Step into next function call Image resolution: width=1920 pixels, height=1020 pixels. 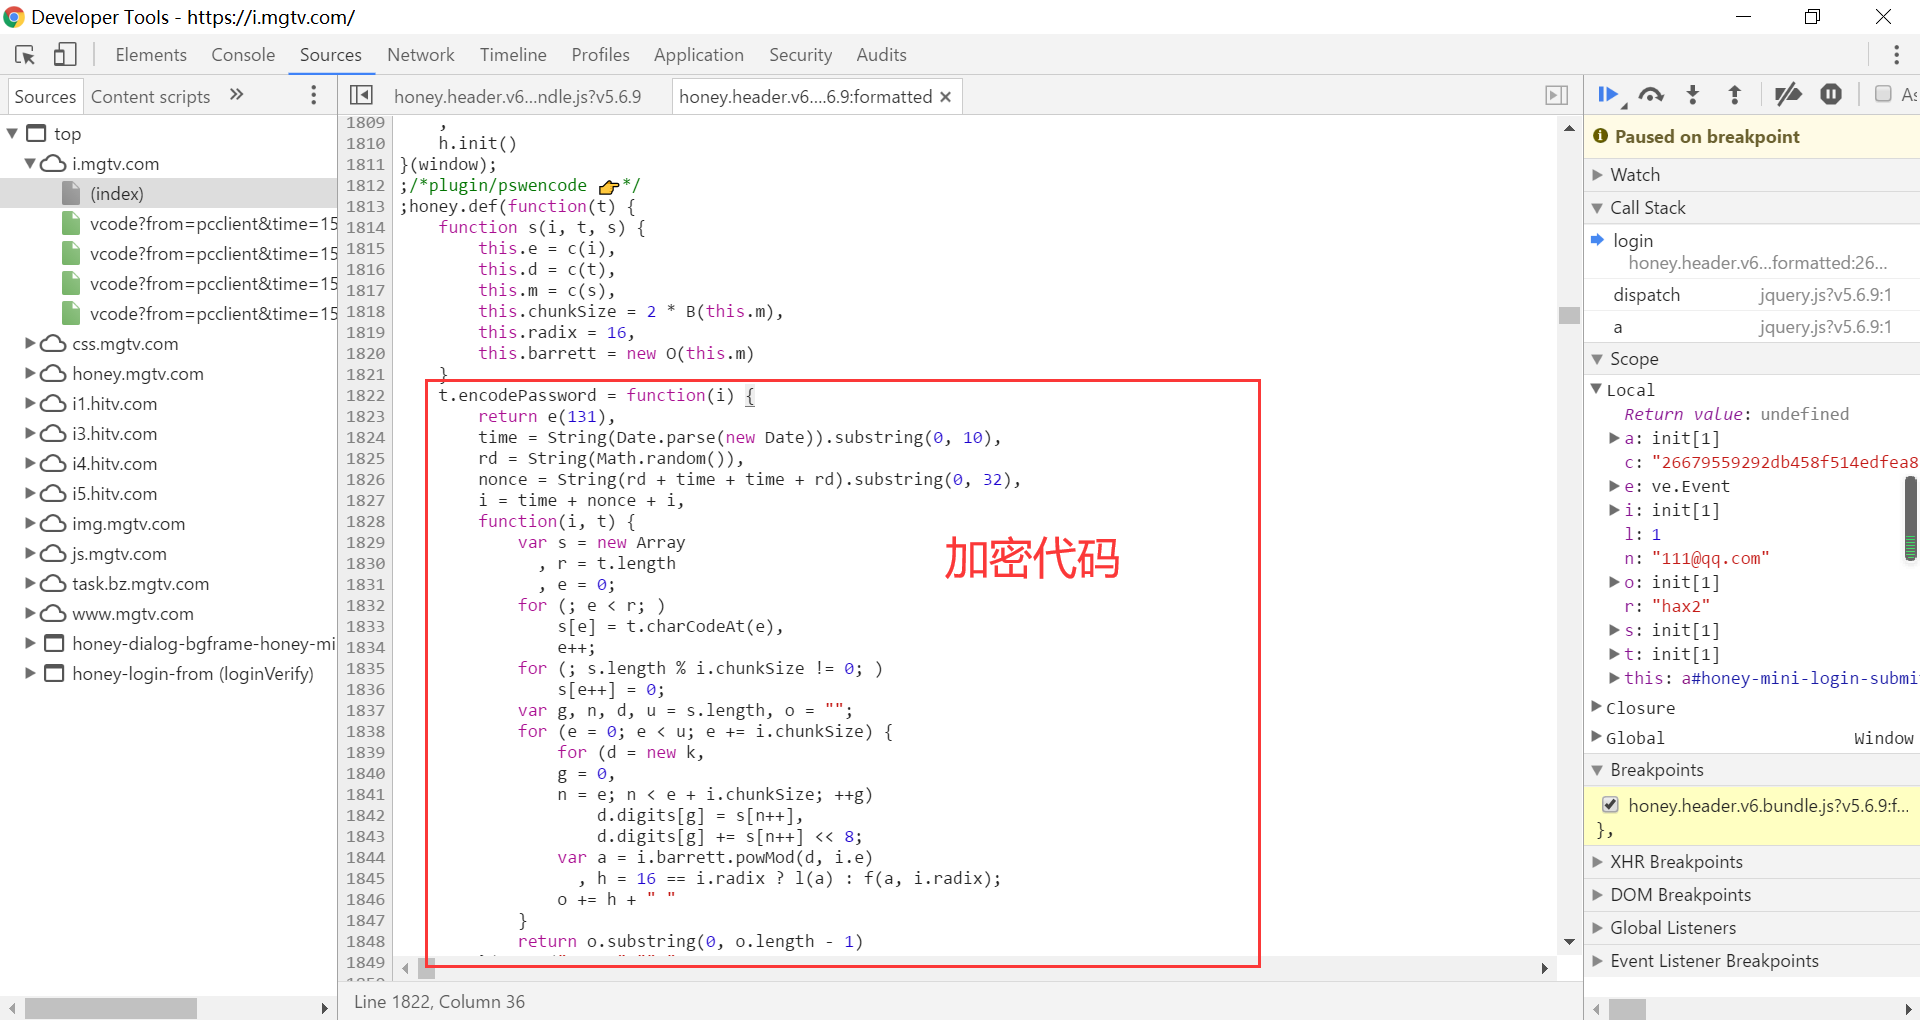tap(1693, 95)
